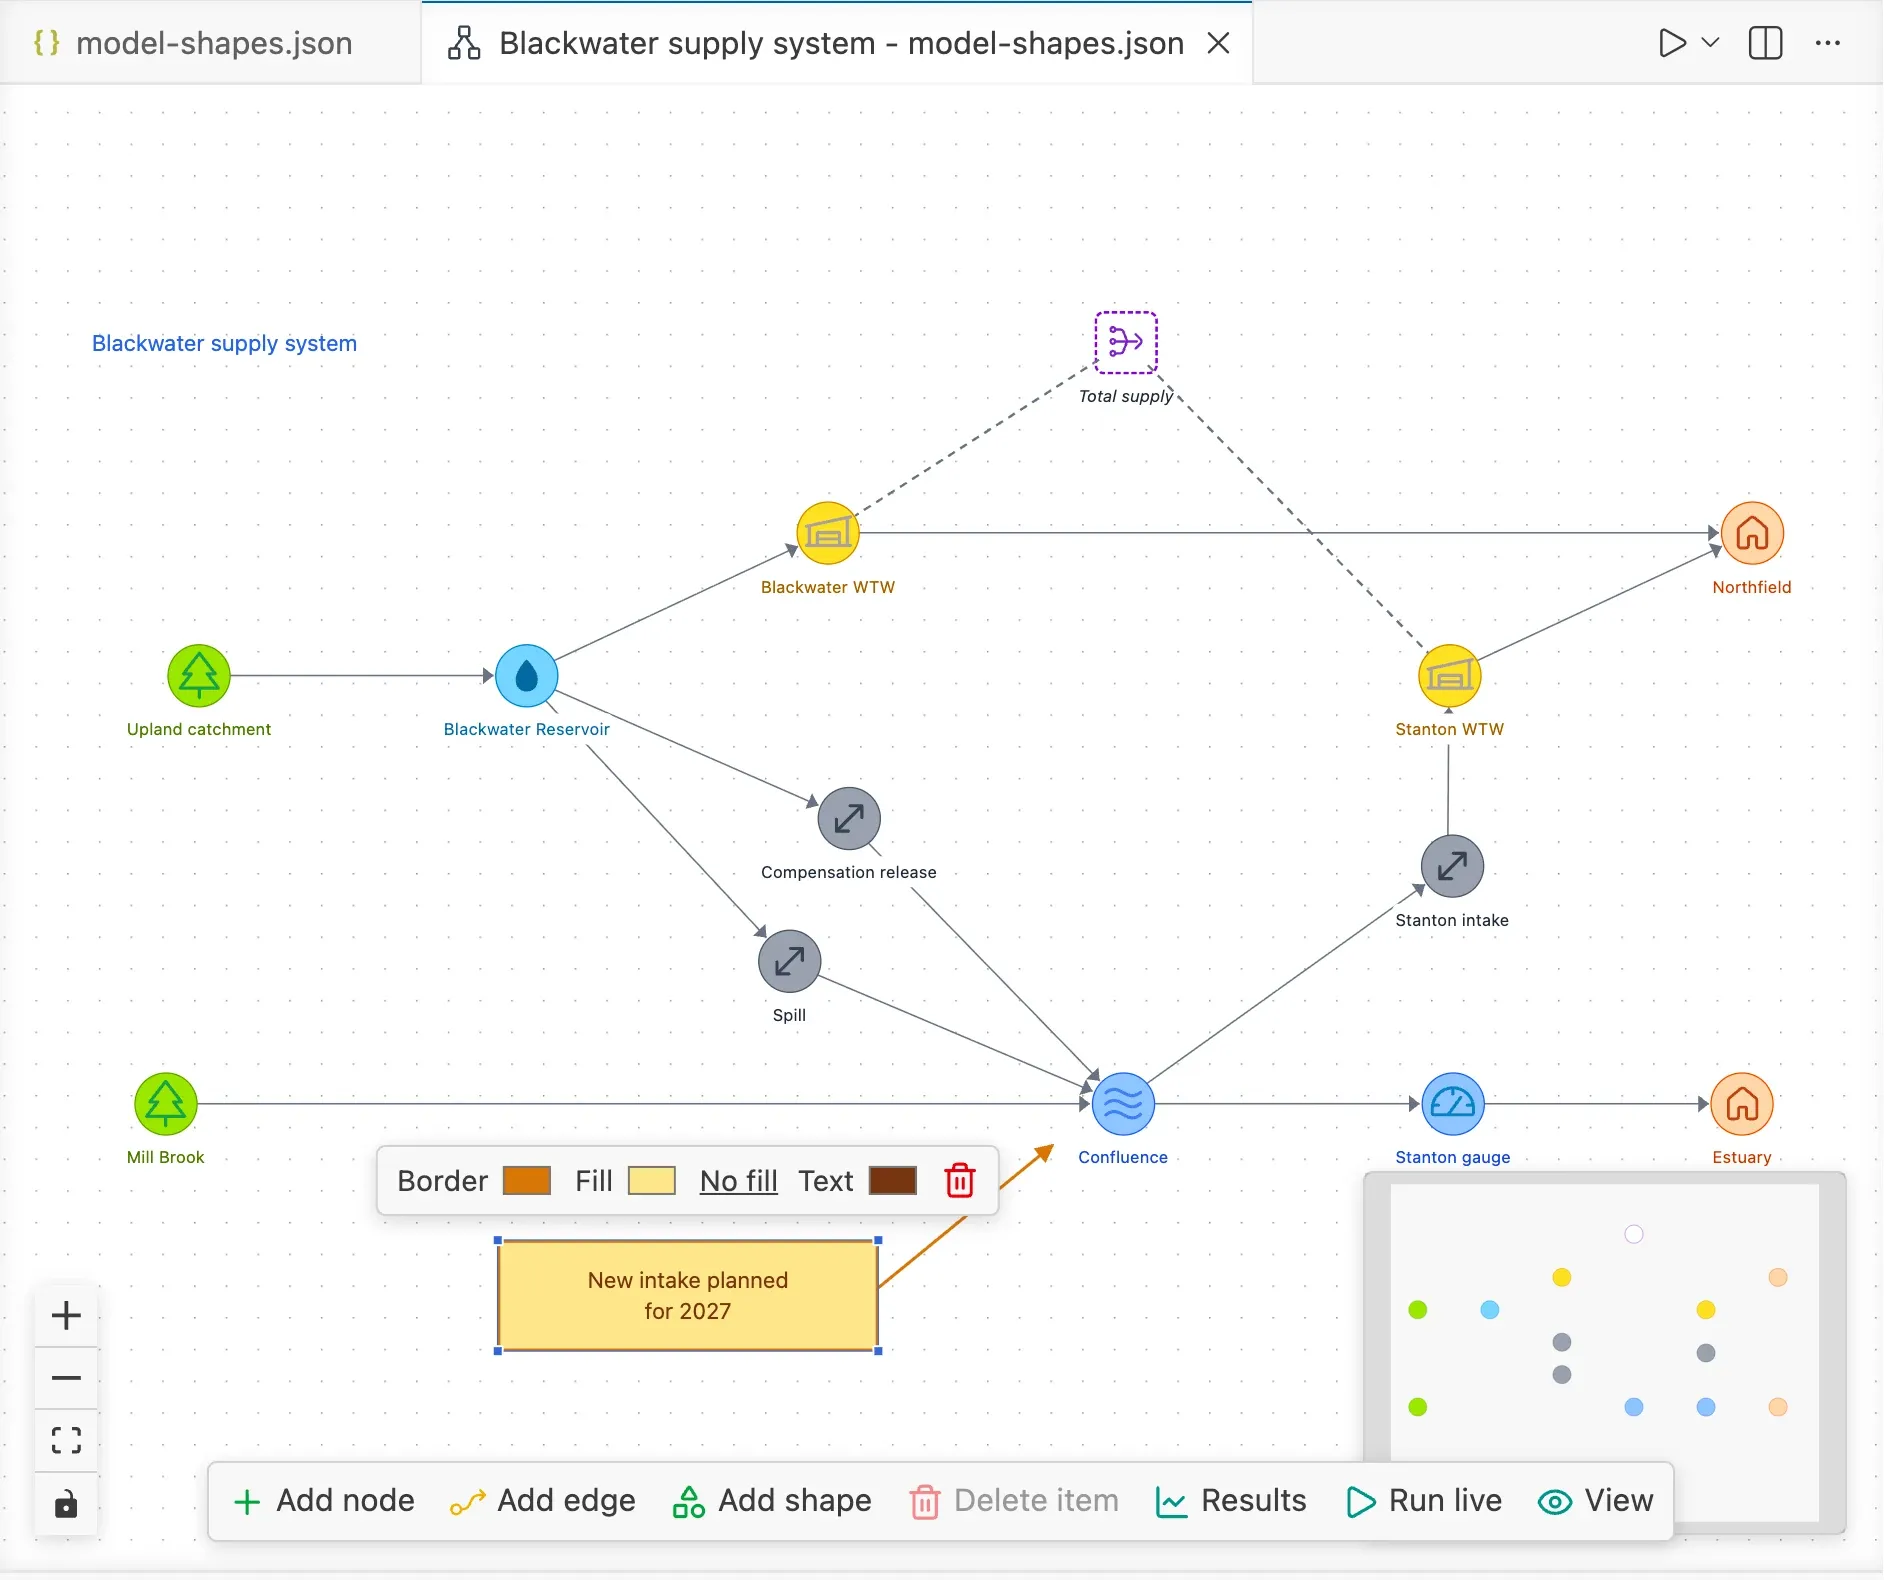Open the more actions ellipsis menu
Screen dimensions: 1884x1580
1828,43
